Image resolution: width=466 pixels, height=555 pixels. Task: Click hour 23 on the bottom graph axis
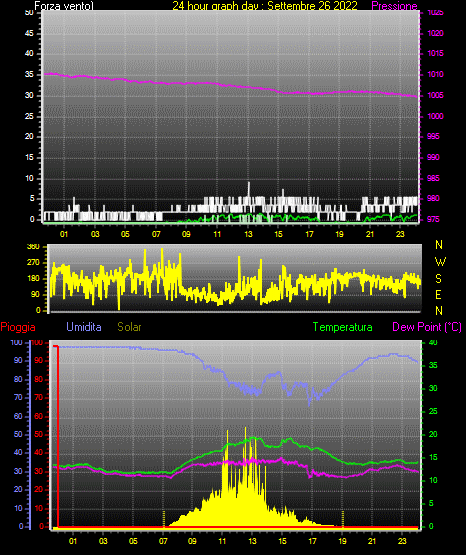(x=402, y=541)
